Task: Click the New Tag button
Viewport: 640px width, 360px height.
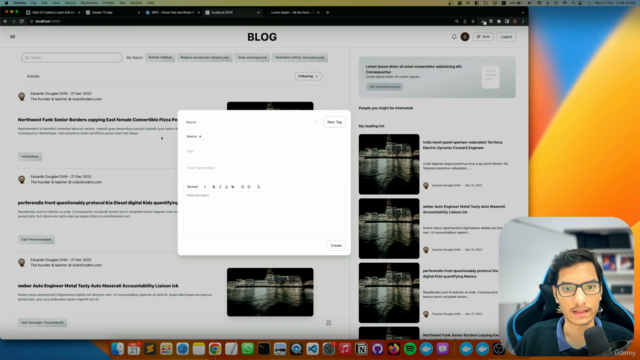Action: [x=334, y=122]
